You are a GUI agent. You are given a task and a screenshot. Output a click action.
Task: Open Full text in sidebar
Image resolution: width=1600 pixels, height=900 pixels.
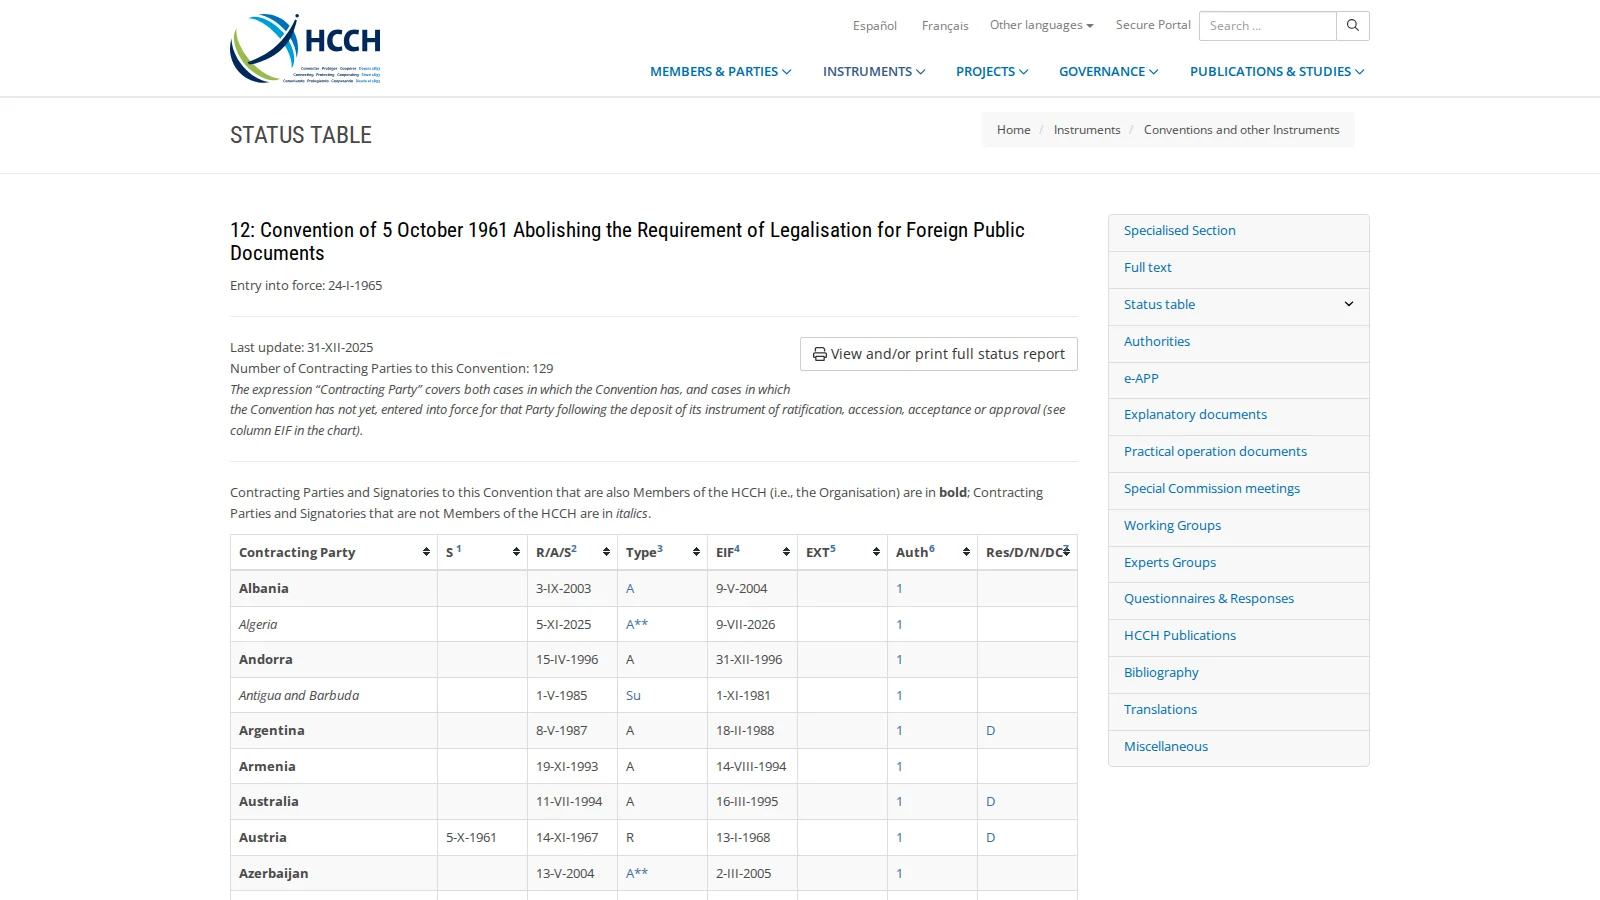(x=1148, y=268)
